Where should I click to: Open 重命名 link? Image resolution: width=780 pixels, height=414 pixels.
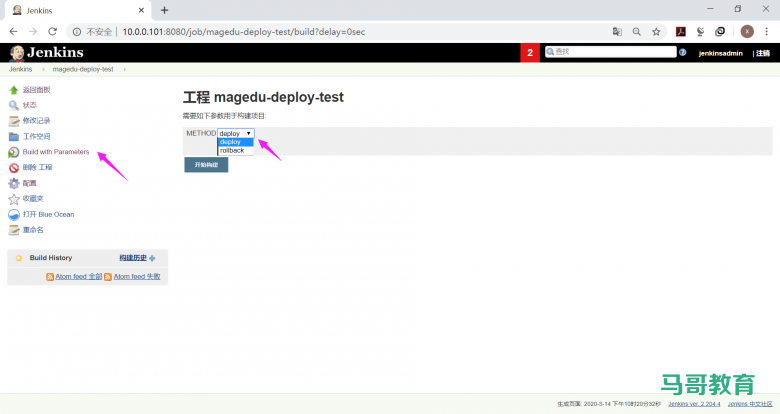(x=33, y=230)
